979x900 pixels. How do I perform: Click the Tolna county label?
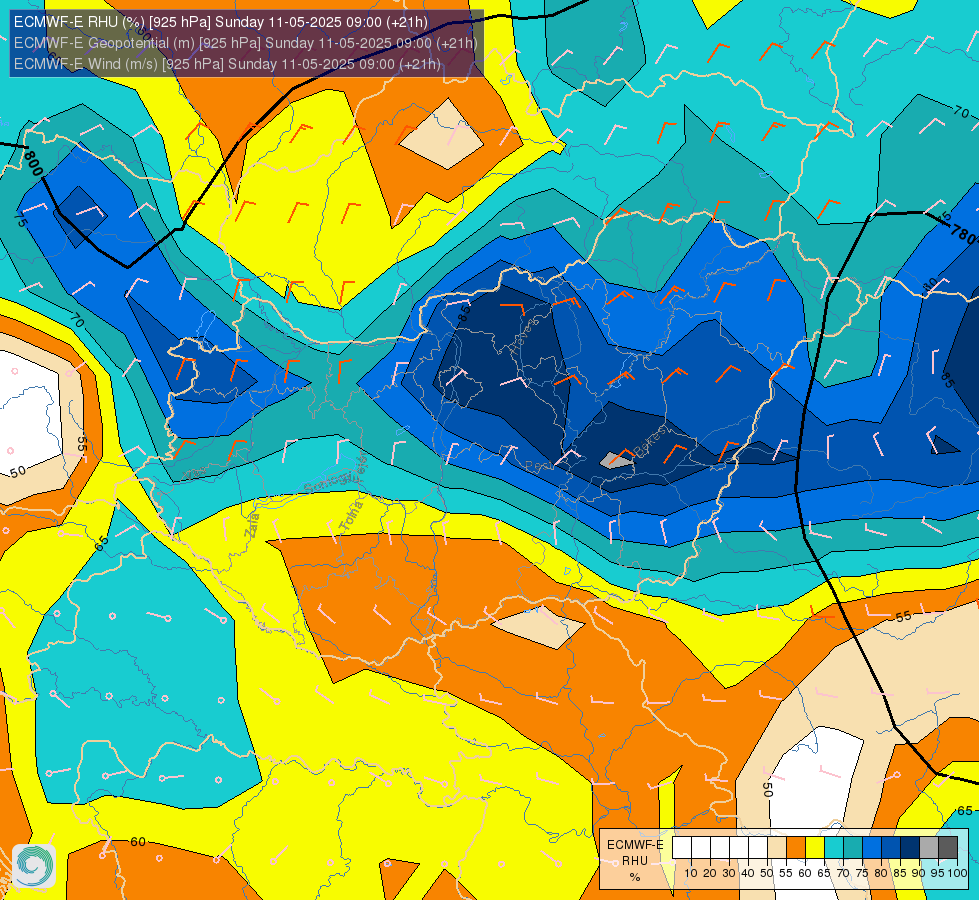point(351,516)
